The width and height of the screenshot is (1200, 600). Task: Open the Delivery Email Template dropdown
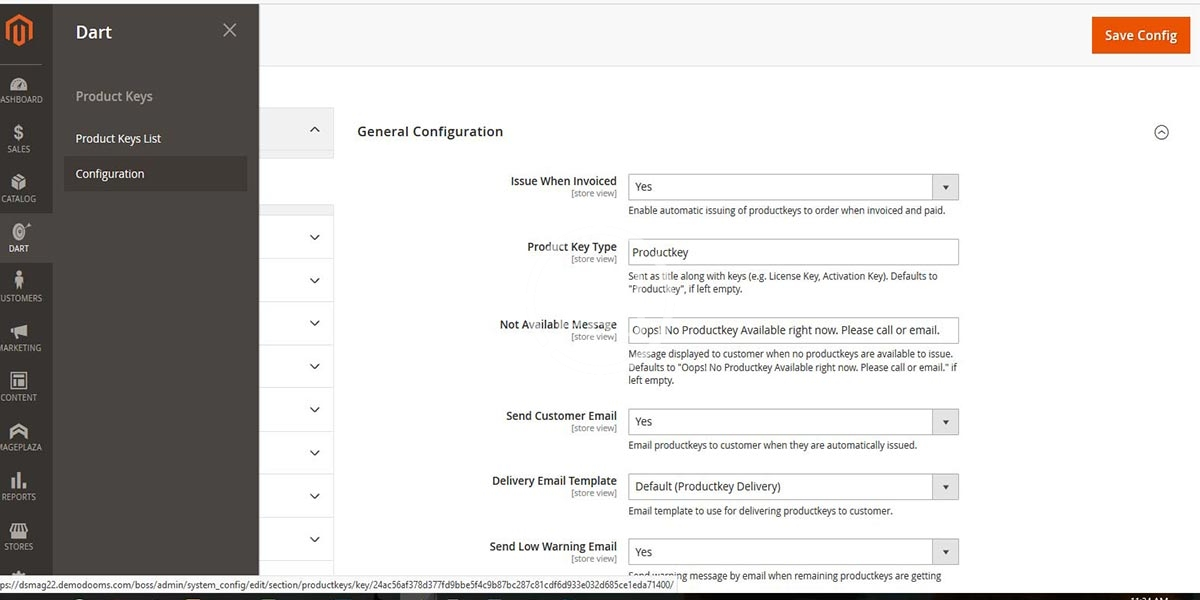[x=793, y=487]
